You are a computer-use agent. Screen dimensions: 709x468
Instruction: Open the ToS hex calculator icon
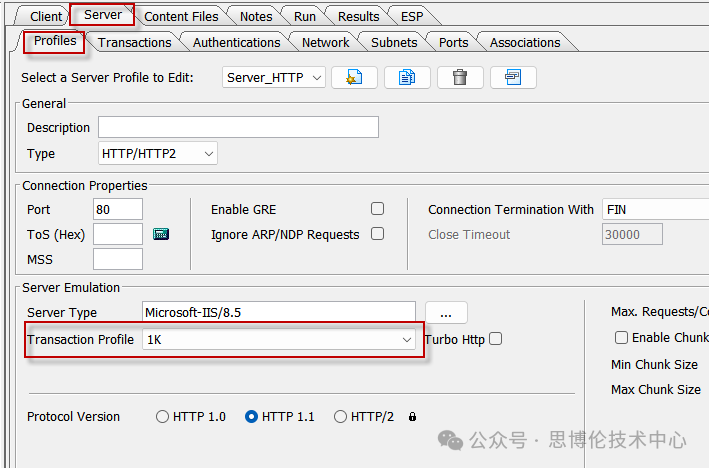coord(161,234)
